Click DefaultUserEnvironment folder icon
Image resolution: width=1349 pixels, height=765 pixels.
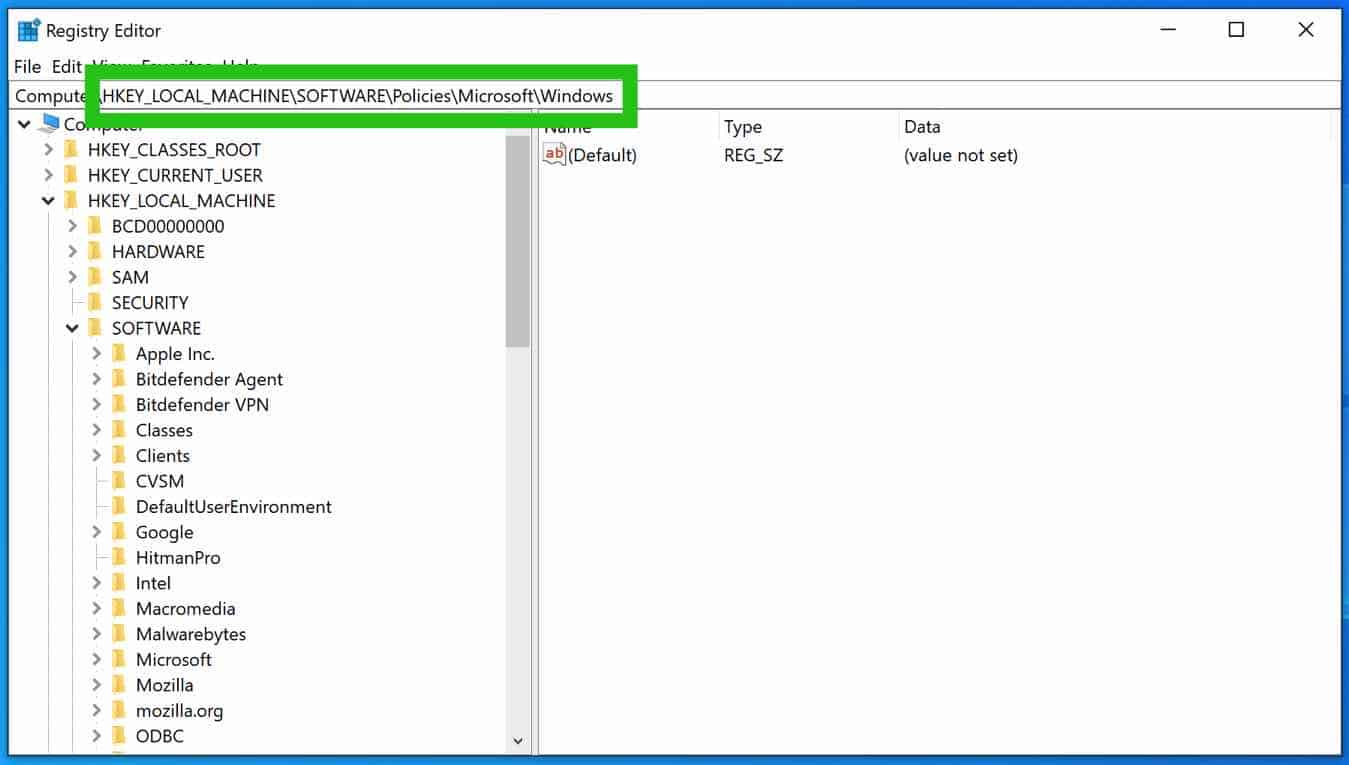click(x=119, y=507)
